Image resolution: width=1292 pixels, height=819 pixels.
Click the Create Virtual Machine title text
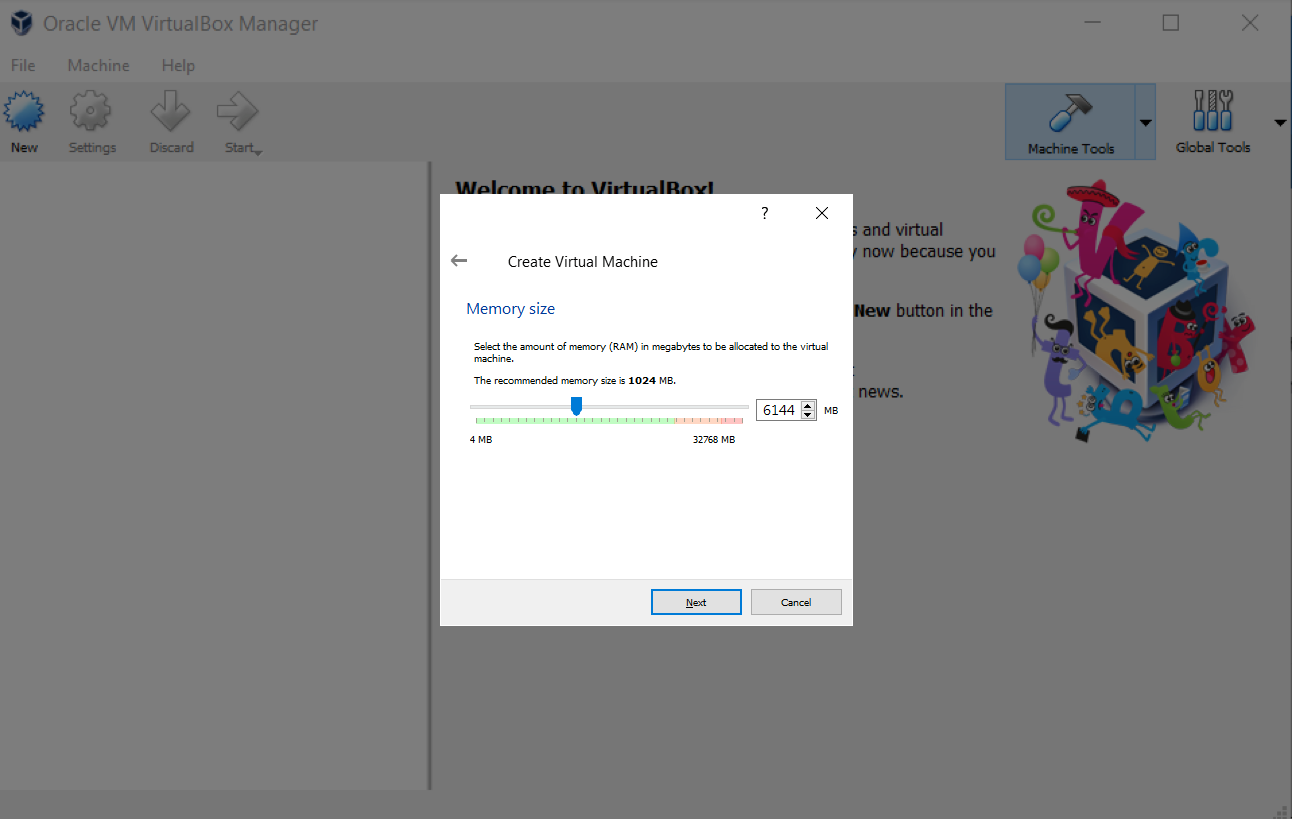click(x=583, y=262)
